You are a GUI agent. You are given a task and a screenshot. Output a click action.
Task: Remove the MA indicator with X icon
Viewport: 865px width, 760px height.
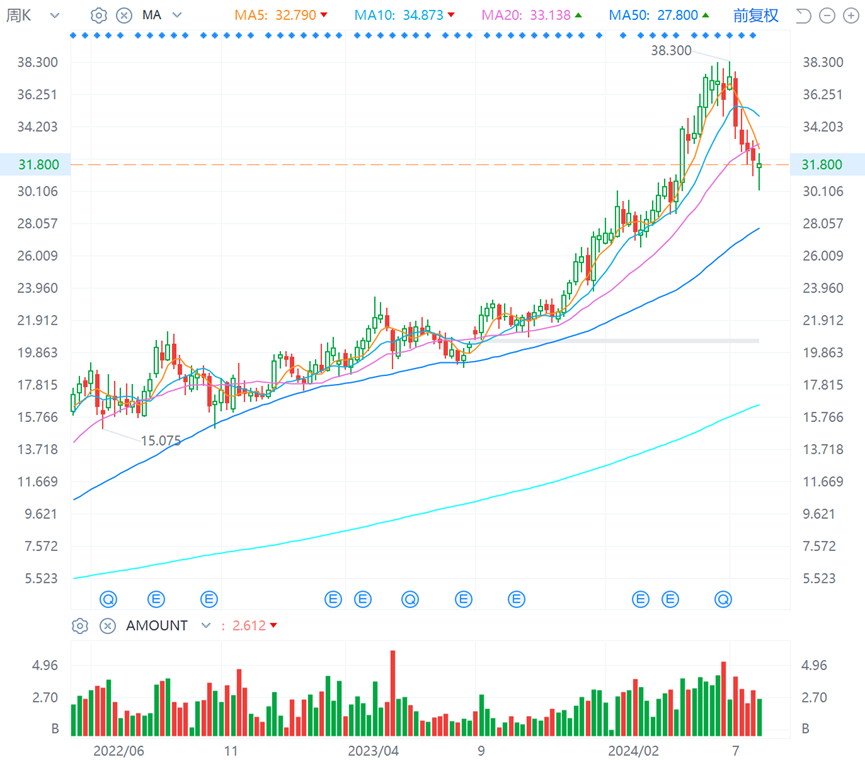[124, 15]
